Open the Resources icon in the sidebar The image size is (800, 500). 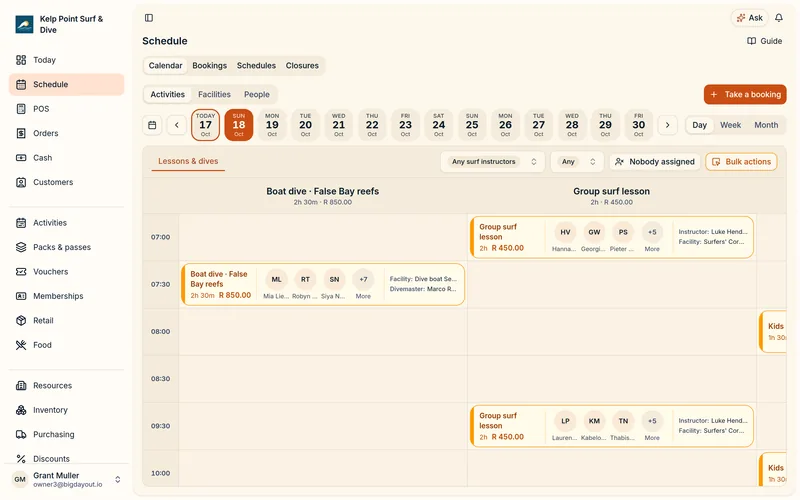21,386
